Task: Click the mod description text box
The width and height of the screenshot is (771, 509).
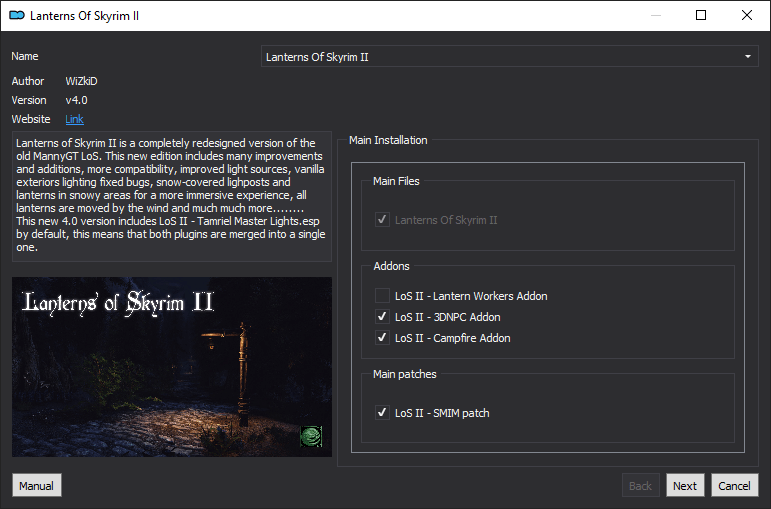Action: (x=172, y=196)
